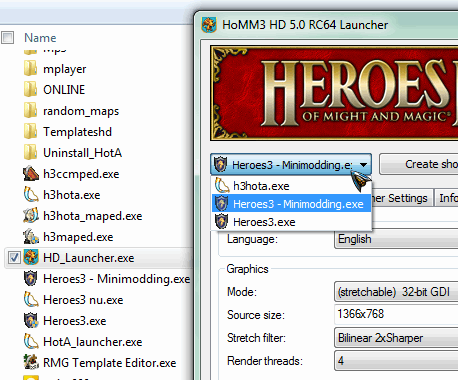Select HotA_launcher.exe file name

[x=93, y=342]
